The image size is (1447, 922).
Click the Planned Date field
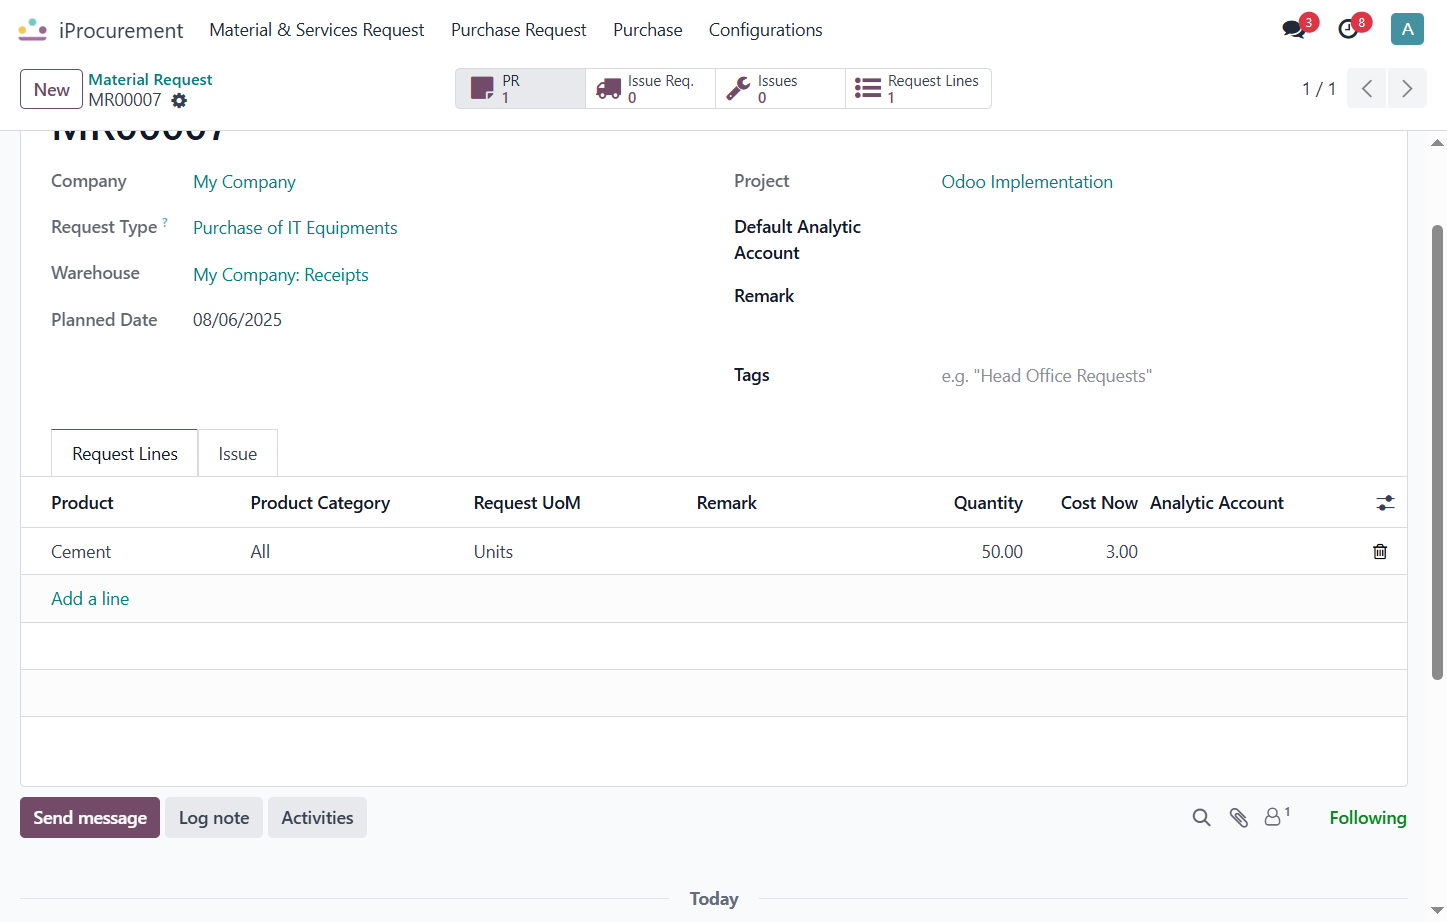tap(237, 320)
